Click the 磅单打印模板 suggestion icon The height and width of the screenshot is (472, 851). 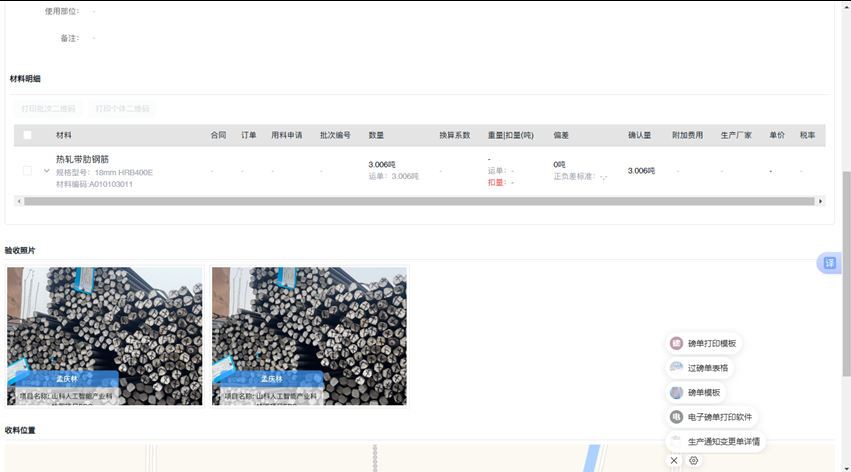pyautogui.click(x=677, y=343)
